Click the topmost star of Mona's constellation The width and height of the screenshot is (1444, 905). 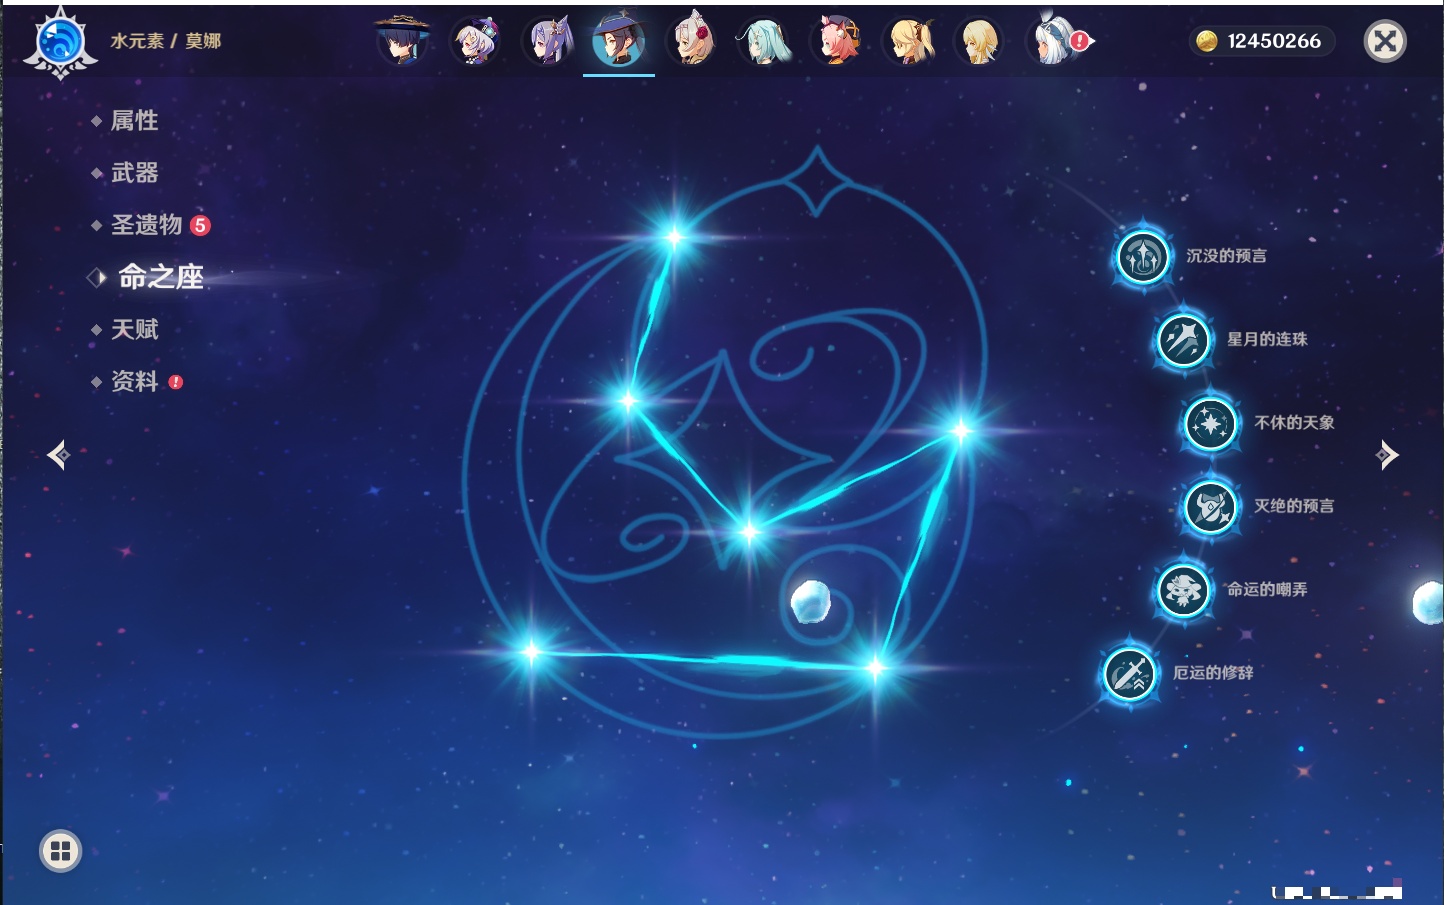coord(674,237)
